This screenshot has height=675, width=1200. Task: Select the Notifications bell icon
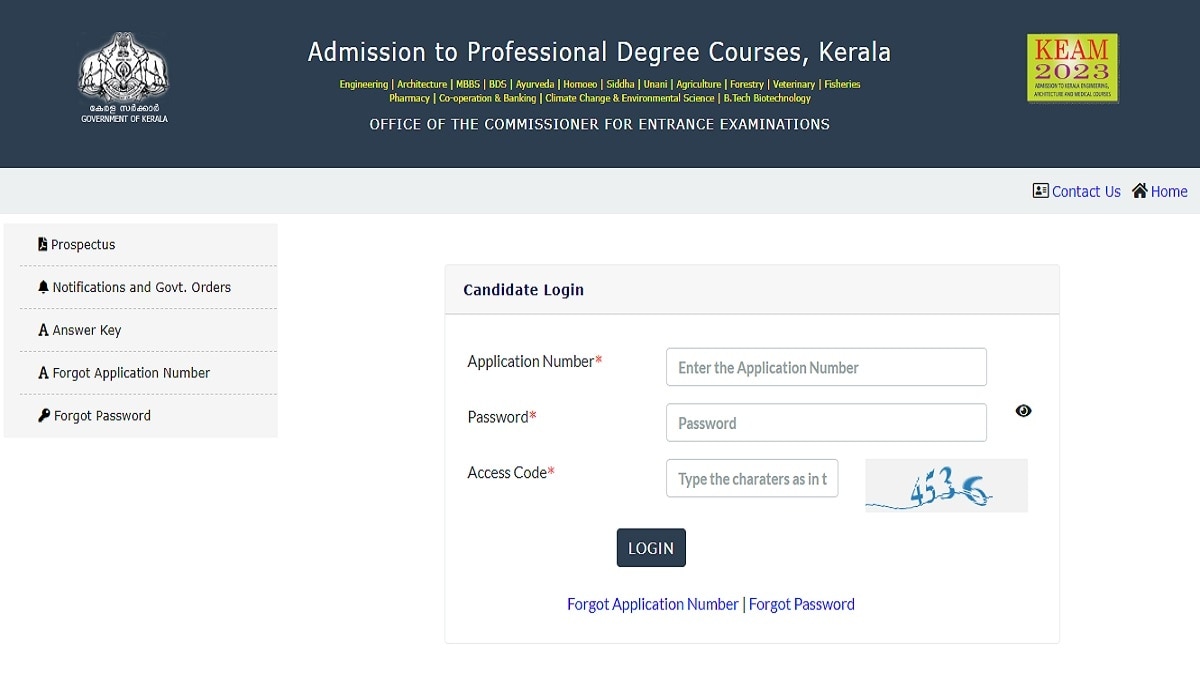point(43,286)
